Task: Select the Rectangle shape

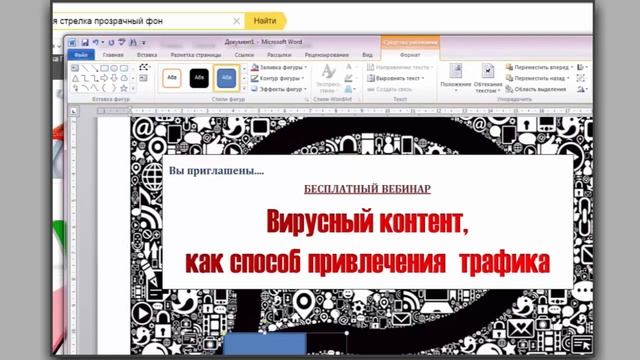Action: 104,68
